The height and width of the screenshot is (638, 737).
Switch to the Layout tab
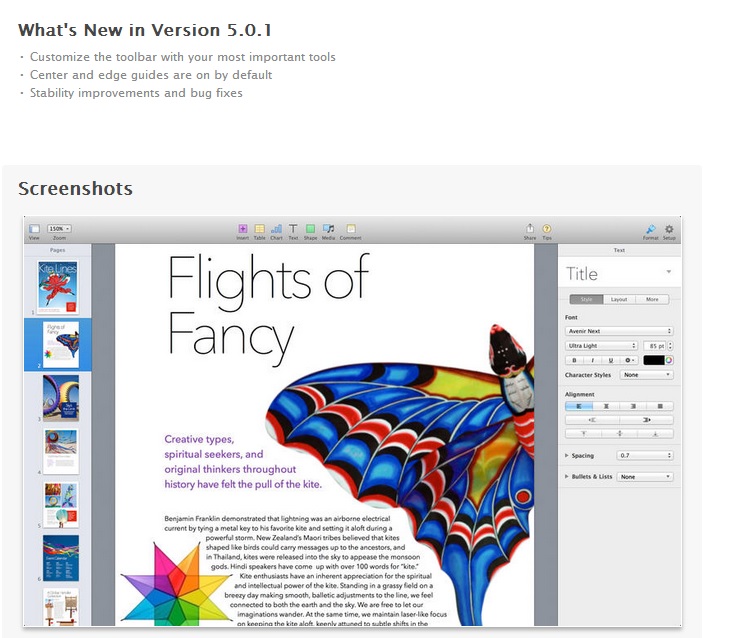[x=619, y=299]
